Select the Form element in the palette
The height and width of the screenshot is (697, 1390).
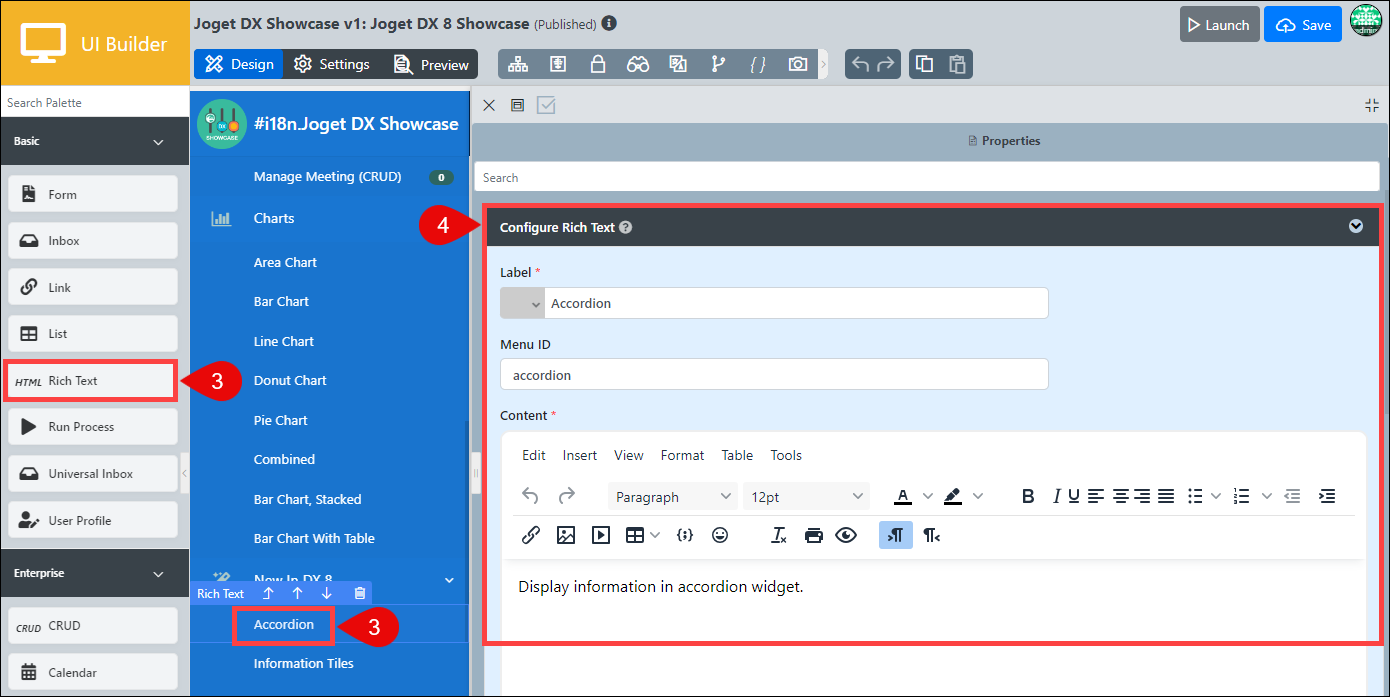[x=93, y=194]
